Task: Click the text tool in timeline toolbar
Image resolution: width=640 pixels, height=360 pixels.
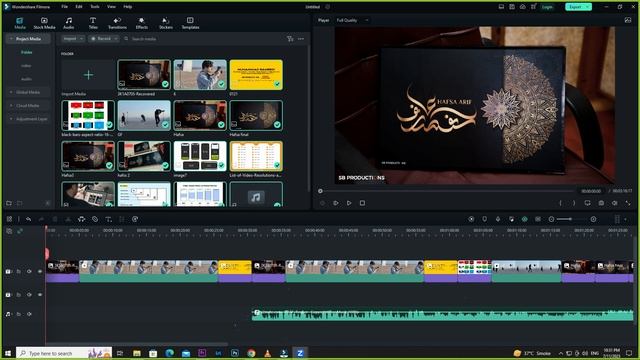Action: tap(108, 219)
